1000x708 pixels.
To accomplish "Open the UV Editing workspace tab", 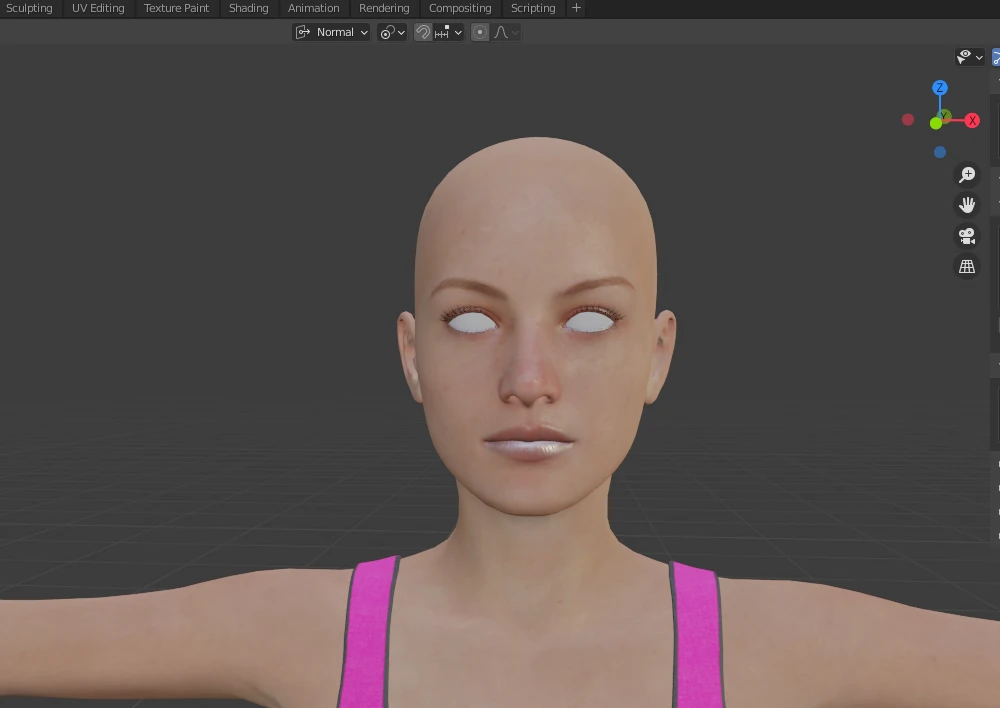I will (98, 8).
